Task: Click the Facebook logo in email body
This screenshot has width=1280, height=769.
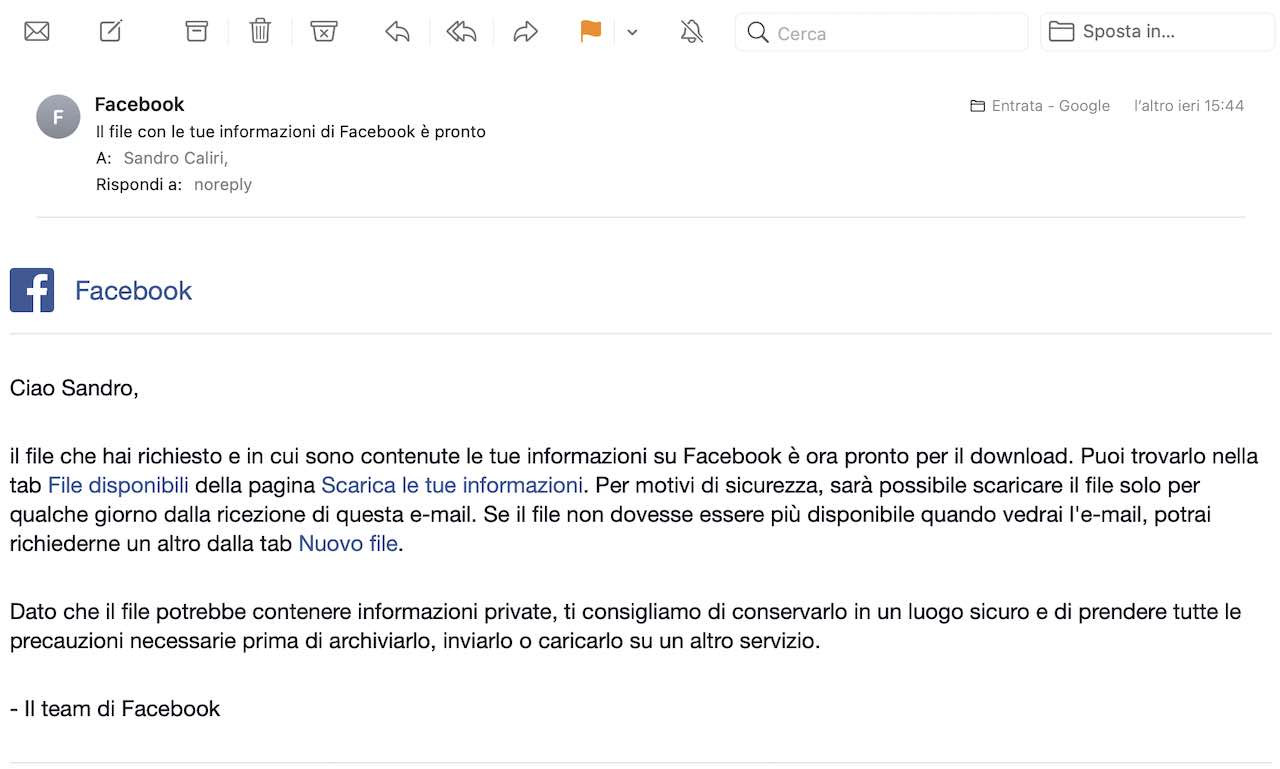Action: (32, 290)
